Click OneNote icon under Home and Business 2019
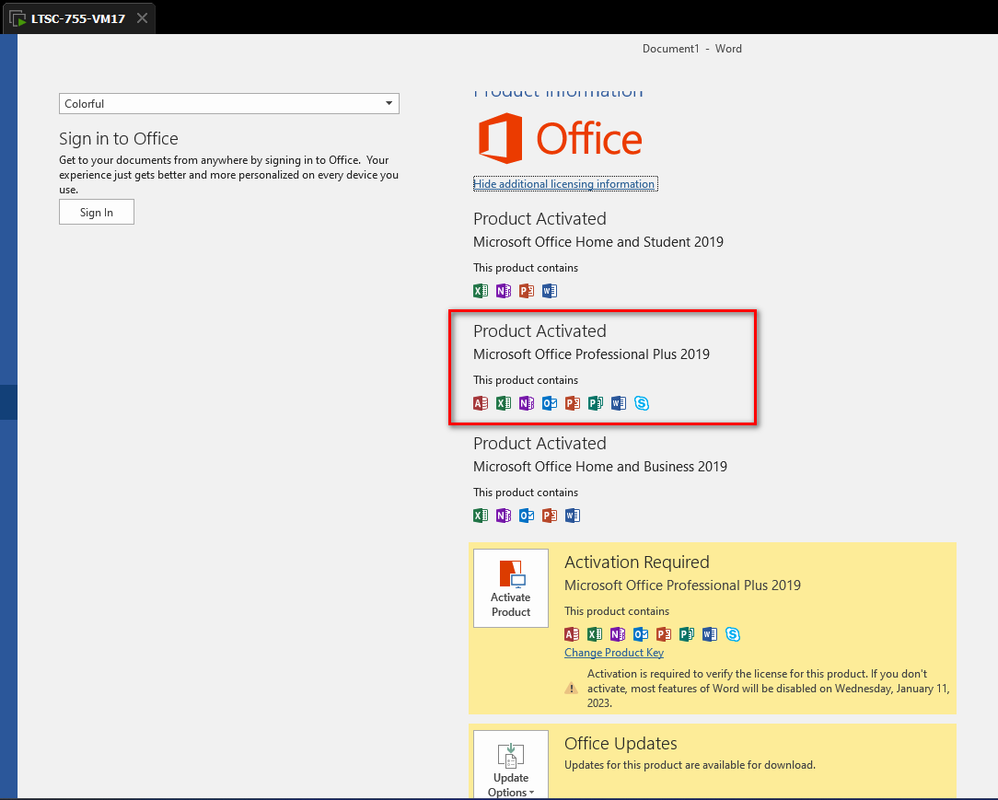Screen dimensions: 998x800 click(503, 516)
